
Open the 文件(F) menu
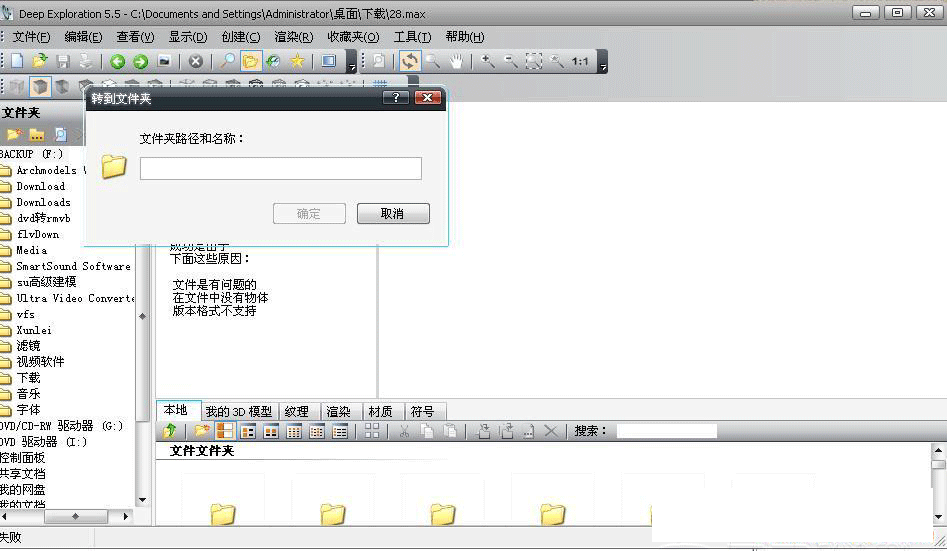click(x=31, y=37)
